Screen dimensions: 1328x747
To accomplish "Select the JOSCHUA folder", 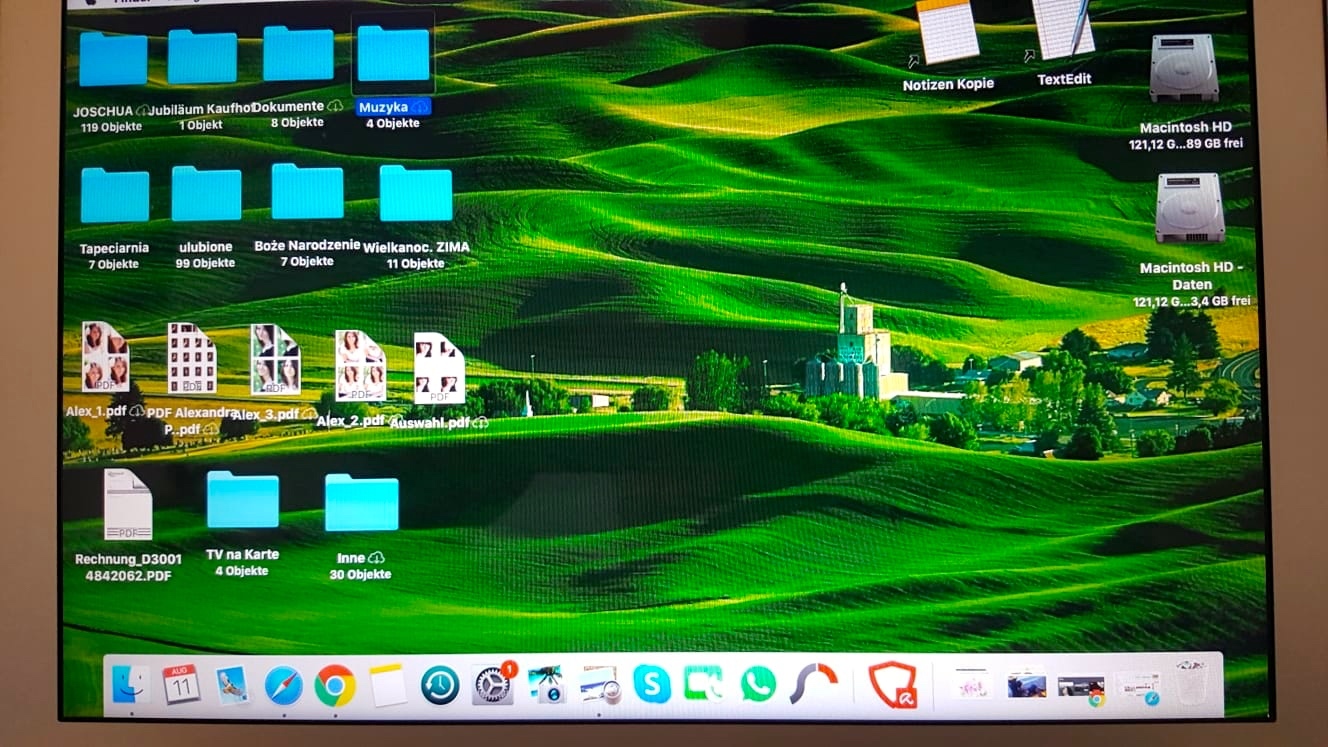I will pyautogui.click(x=113, y=59).
